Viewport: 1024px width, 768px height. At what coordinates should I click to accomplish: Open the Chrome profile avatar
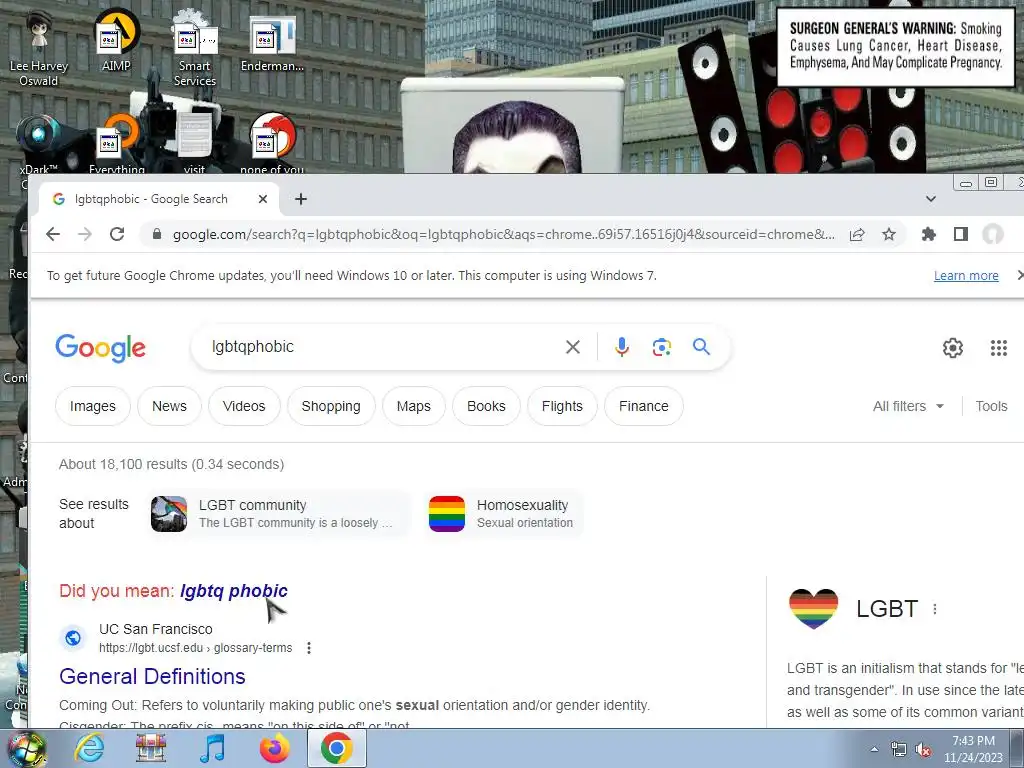[993, 234]
